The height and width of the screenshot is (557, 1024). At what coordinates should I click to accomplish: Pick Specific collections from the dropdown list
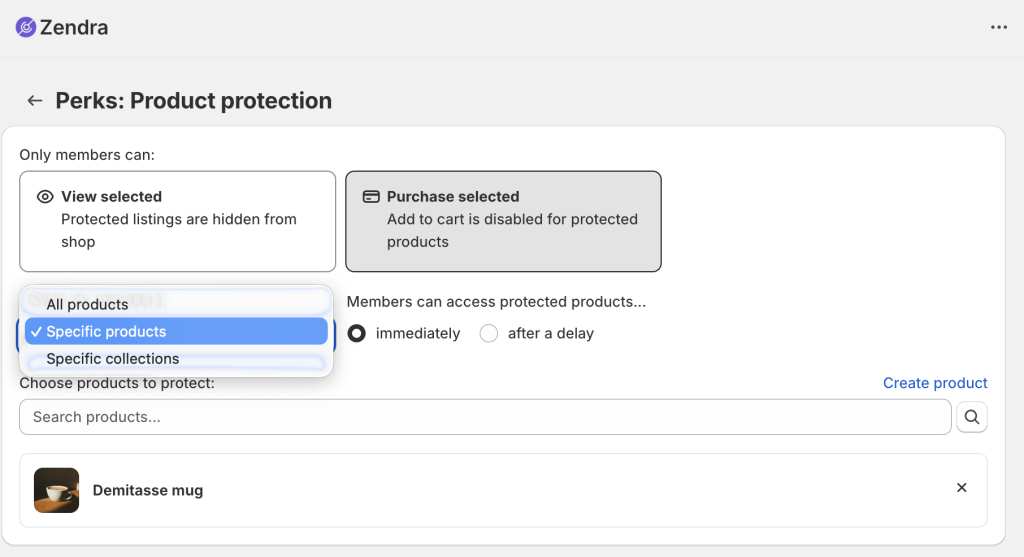pos(176,359)
